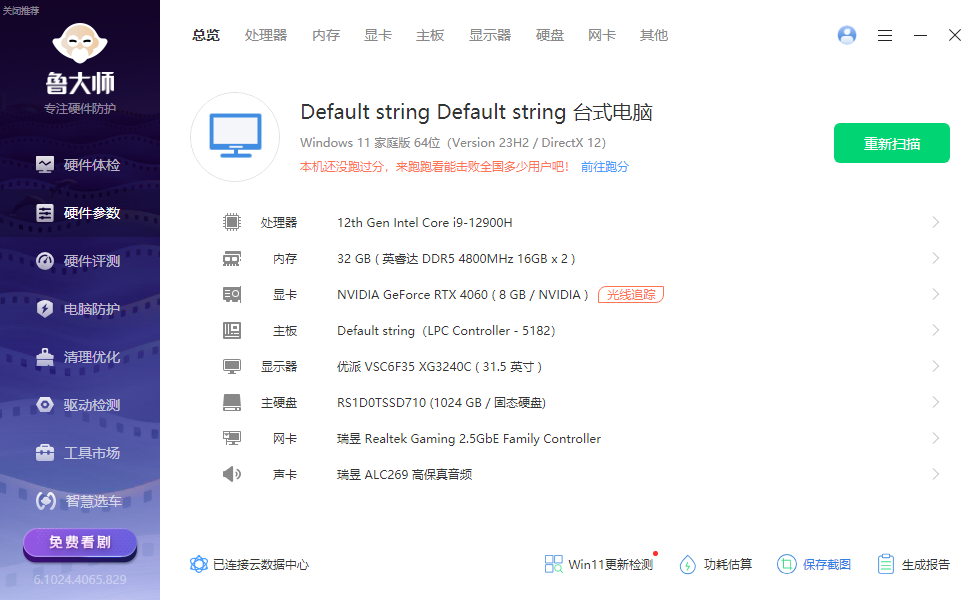Image resolution: width=980 pixels, height=600 pixels.
Task: Switch to the 显示器 tab
Action: pos(490,36)
